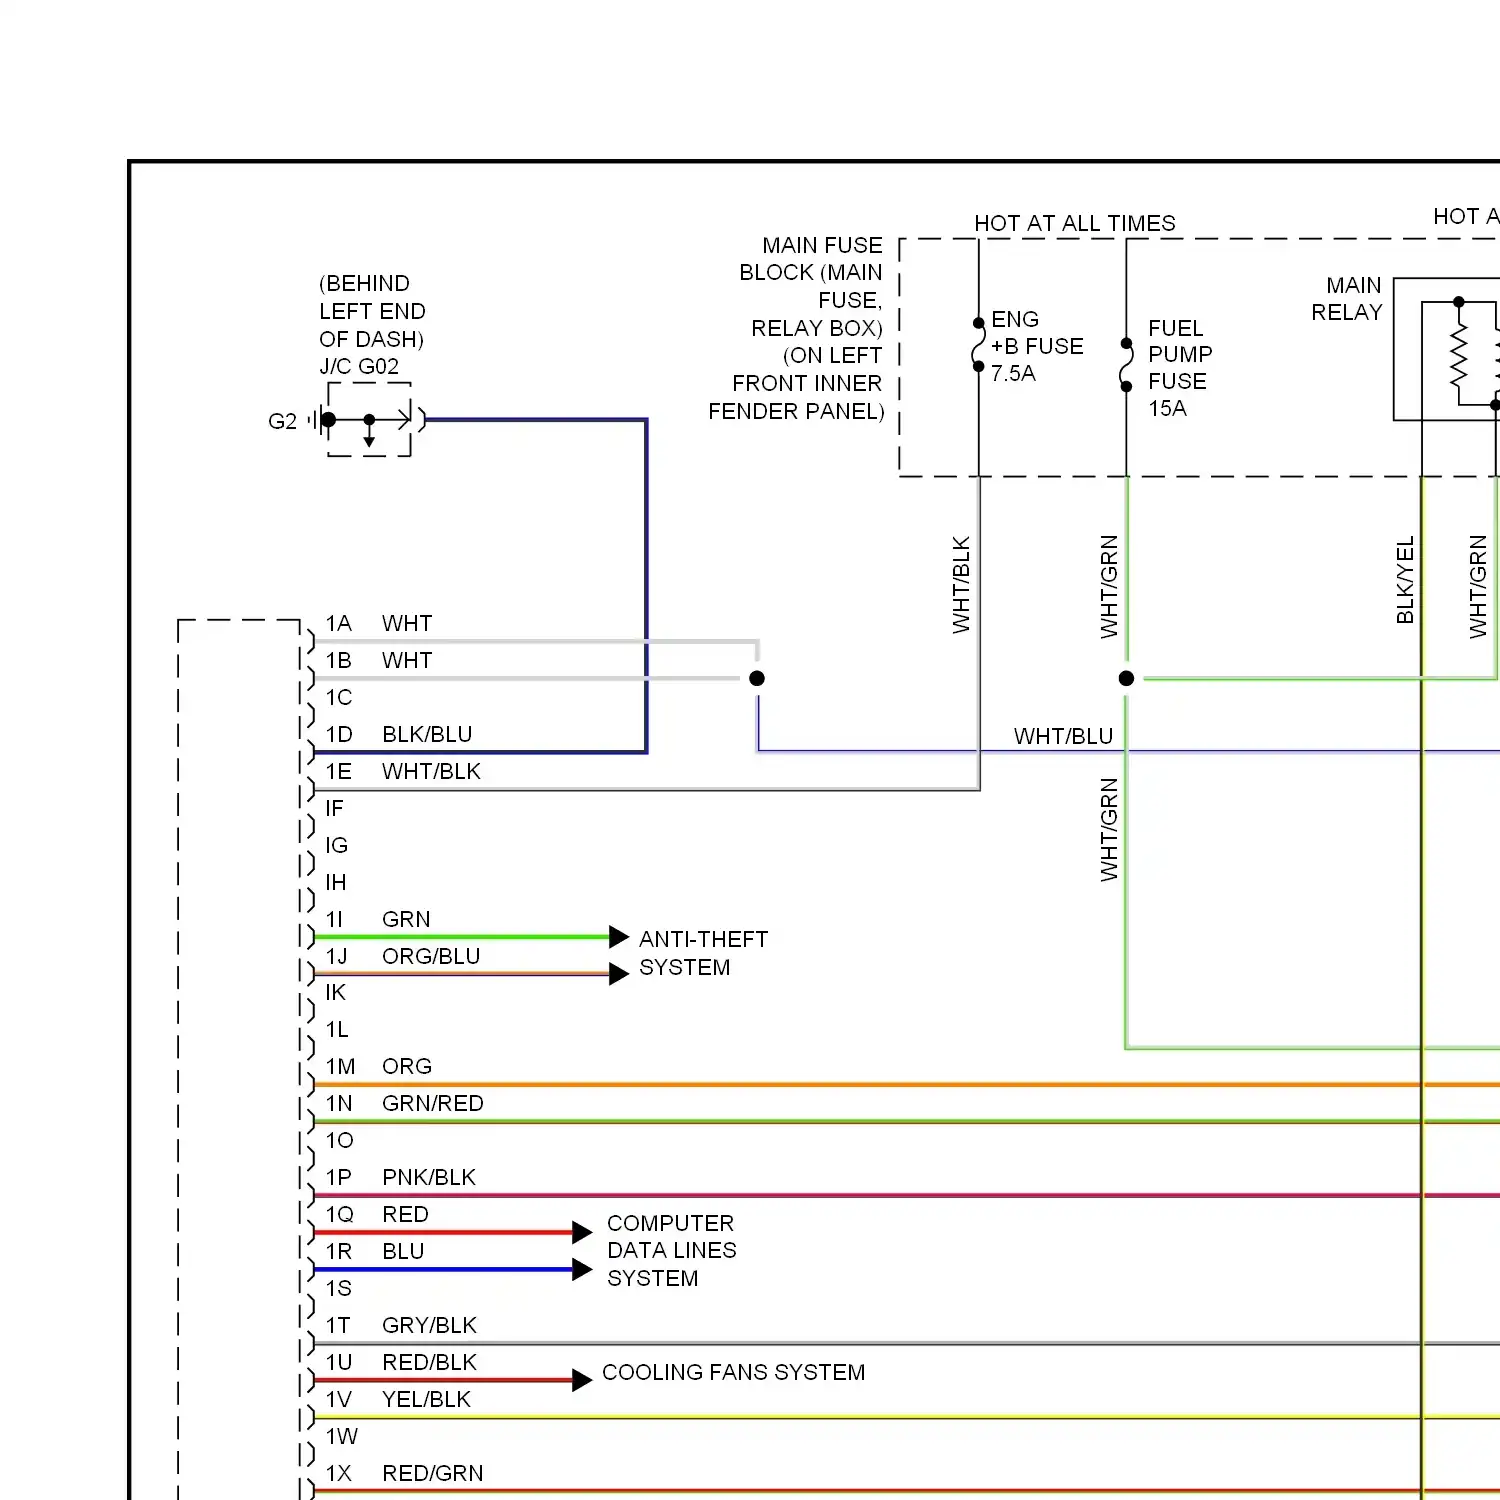
Task: Click the G2 ground label
Action: [x=282, y=421]
